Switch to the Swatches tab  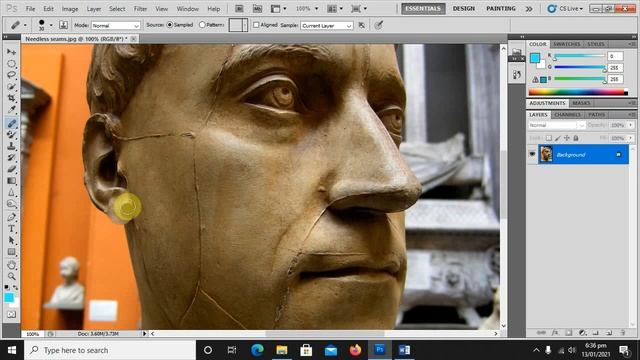click(567, 44)
